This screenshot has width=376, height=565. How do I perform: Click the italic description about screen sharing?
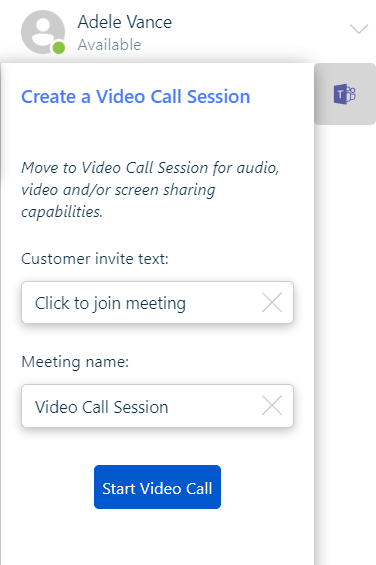[150, 190]
